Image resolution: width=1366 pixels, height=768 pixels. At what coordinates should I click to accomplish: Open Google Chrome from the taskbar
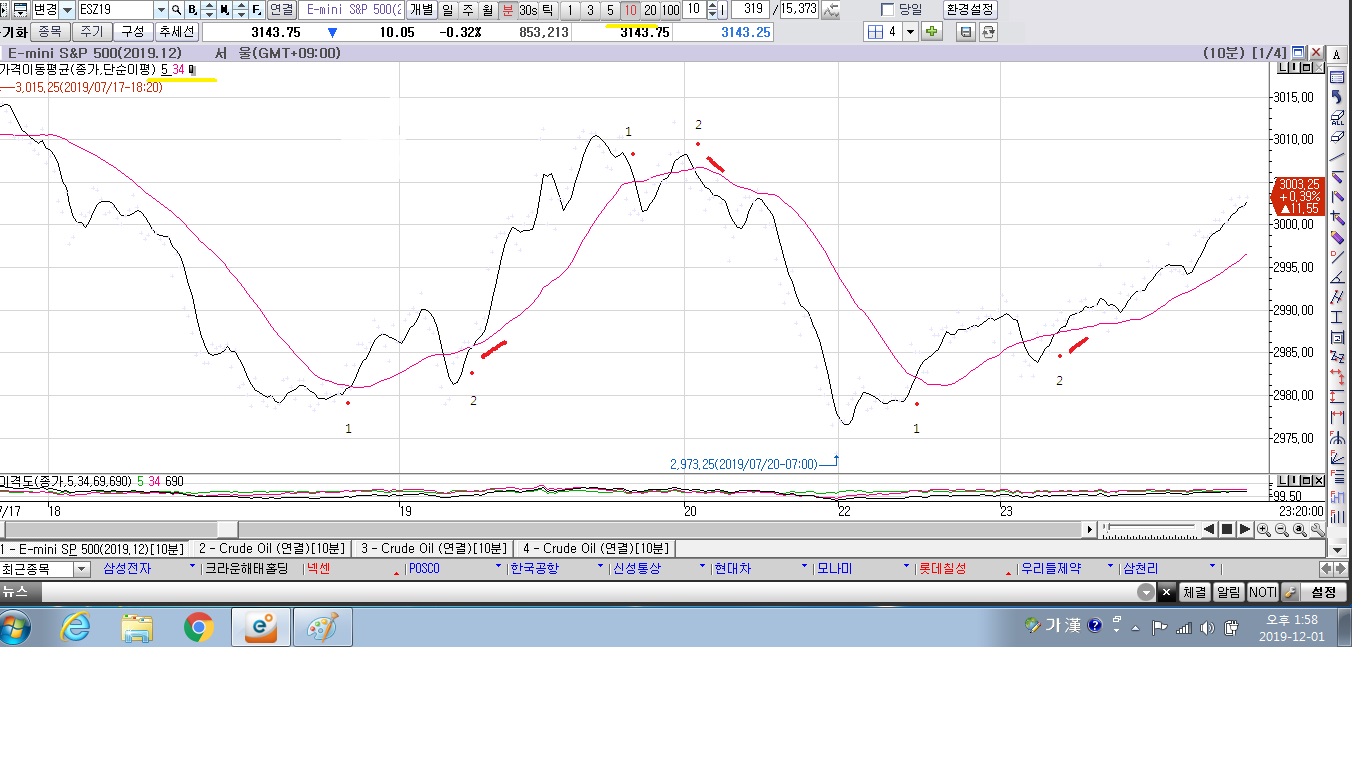pos(199,628)
